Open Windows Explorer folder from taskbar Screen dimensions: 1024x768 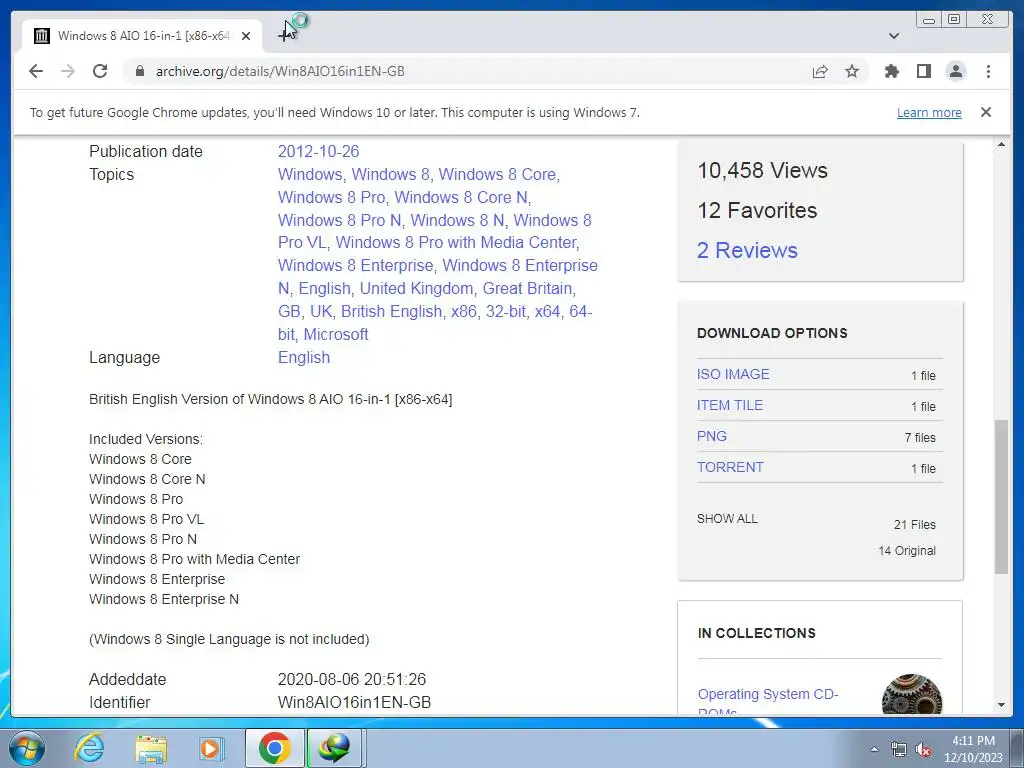click(x=151, y=748)
